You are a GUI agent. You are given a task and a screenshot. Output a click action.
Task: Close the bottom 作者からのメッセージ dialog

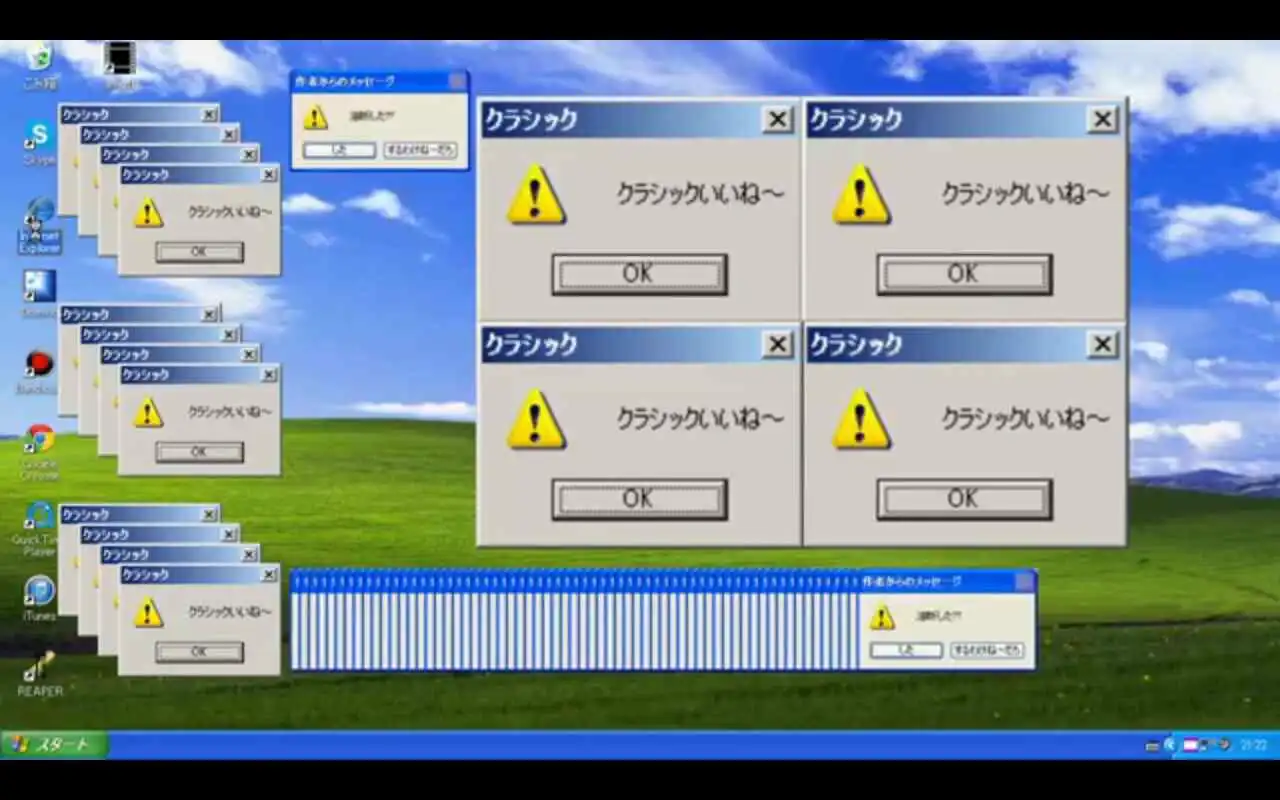pos(1024,581)
